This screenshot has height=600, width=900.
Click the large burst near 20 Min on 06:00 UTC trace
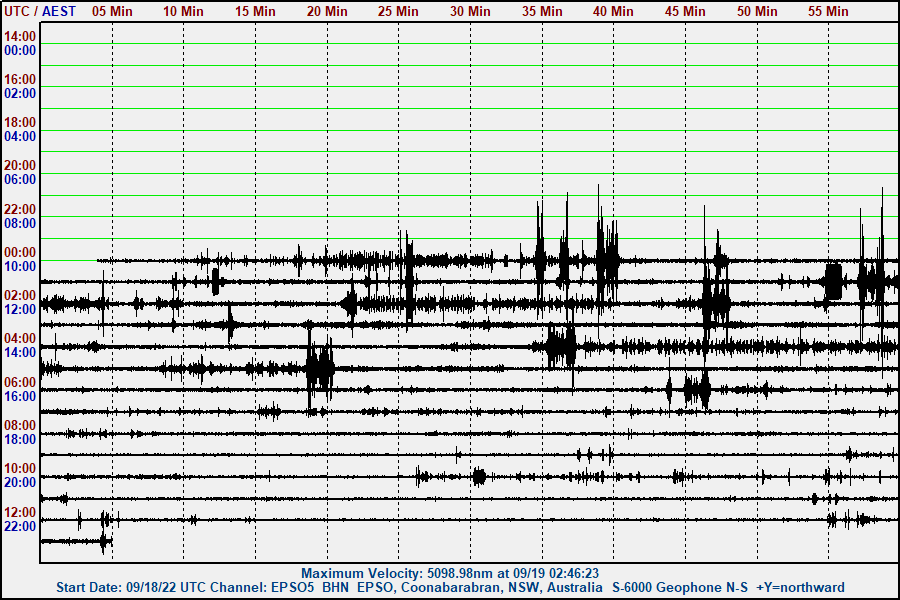point(320,369)
